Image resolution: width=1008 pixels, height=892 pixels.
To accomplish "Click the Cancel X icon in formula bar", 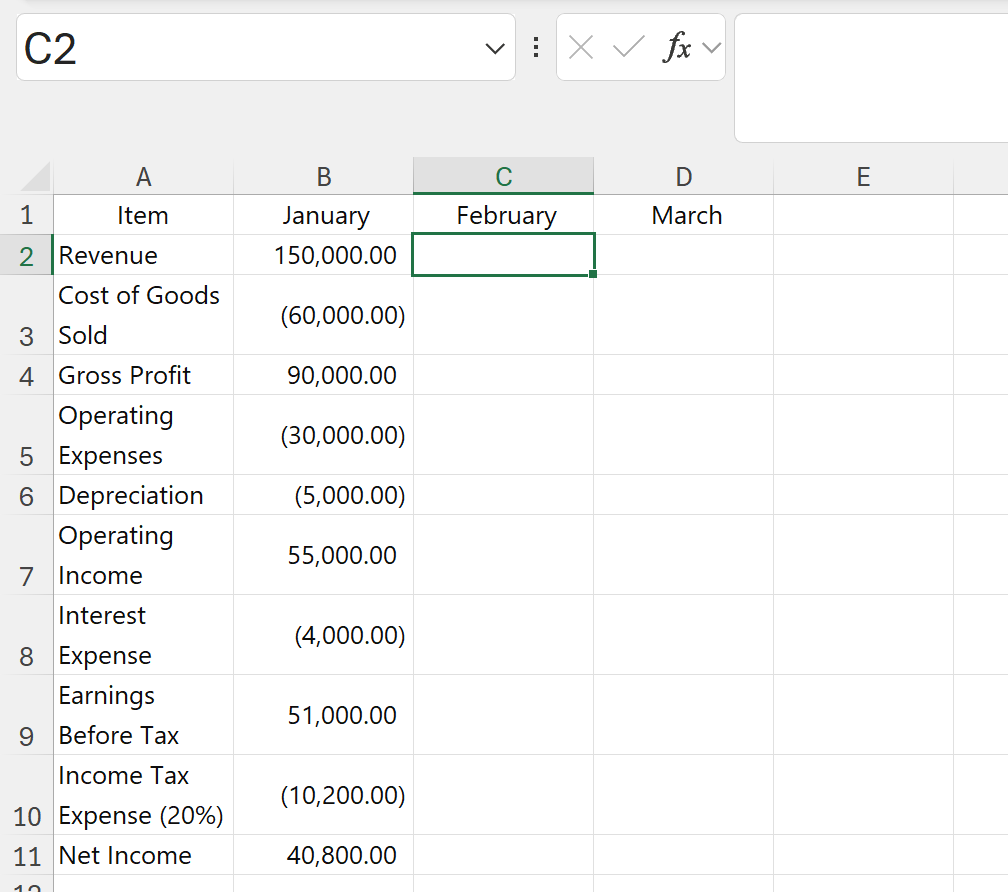I will 581,47.
